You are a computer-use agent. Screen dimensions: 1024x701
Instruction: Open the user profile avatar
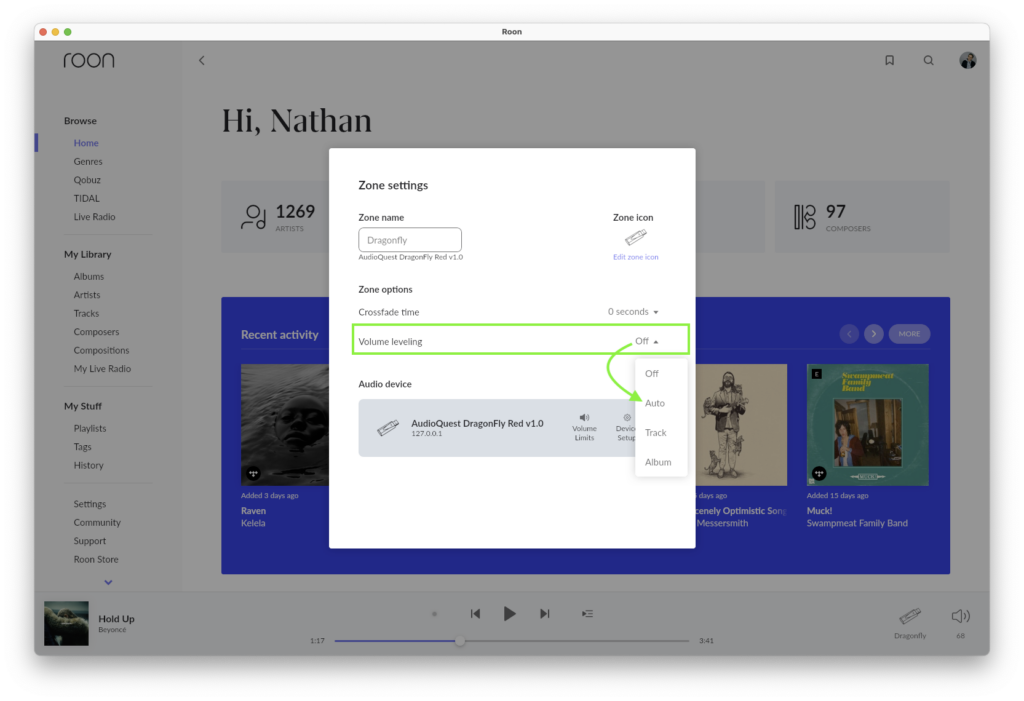[x=968, y=60]
